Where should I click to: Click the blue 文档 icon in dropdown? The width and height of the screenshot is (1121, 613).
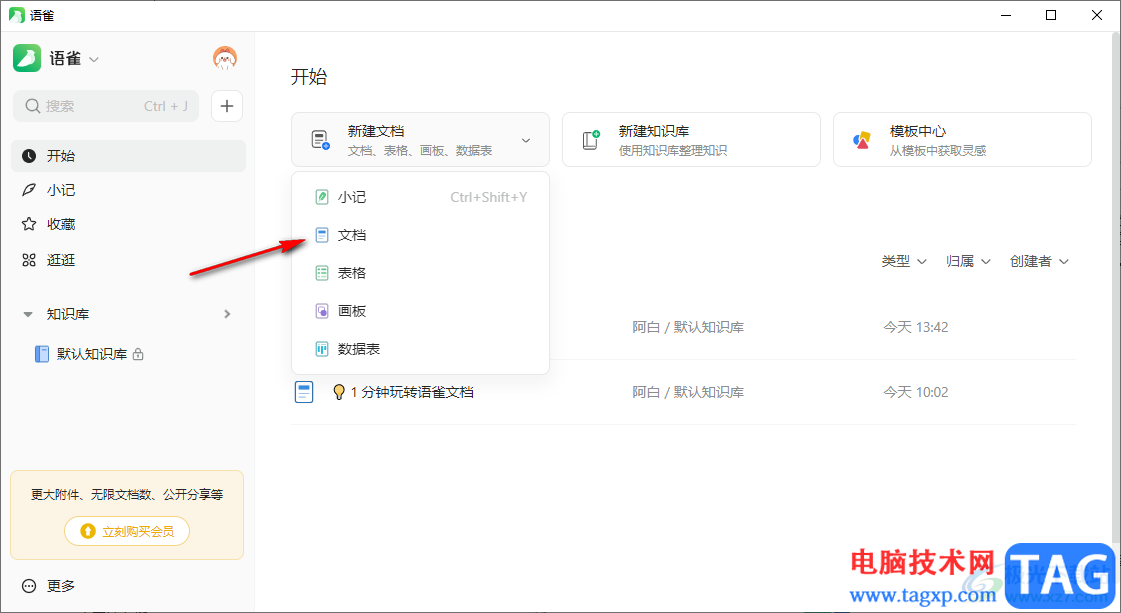[x=322, y=235]
